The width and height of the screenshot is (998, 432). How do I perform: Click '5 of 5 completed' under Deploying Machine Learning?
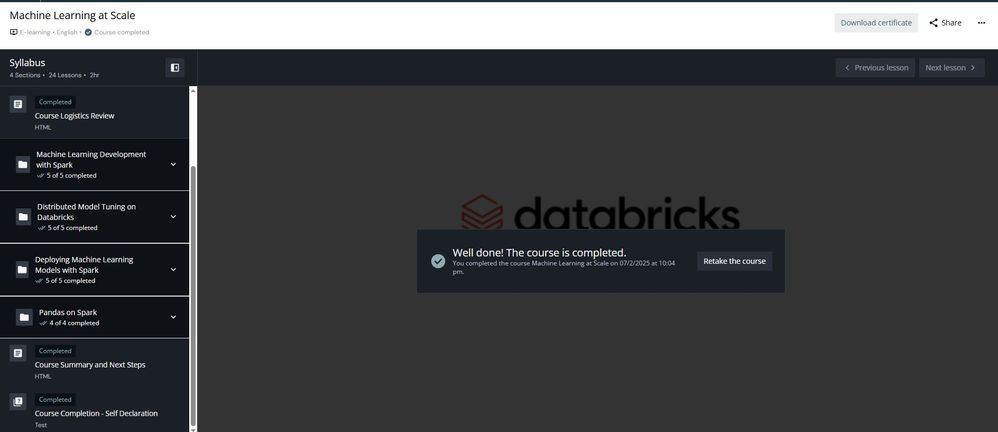[70, 281]
